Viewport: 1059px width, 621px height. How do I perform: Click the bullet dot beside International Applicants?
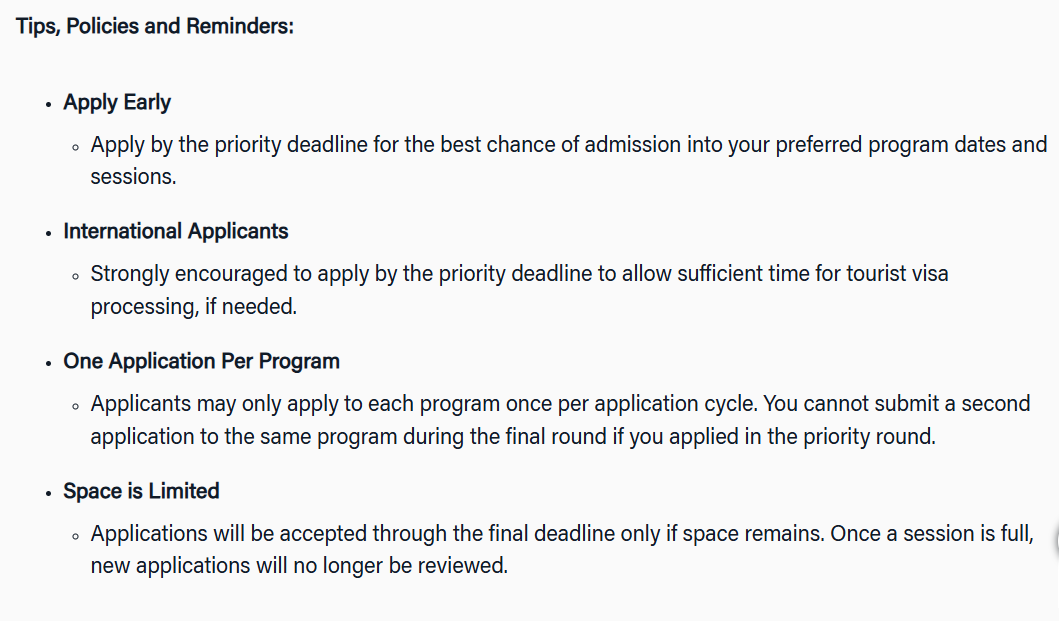pyautogui.click(x=48, y=233)
